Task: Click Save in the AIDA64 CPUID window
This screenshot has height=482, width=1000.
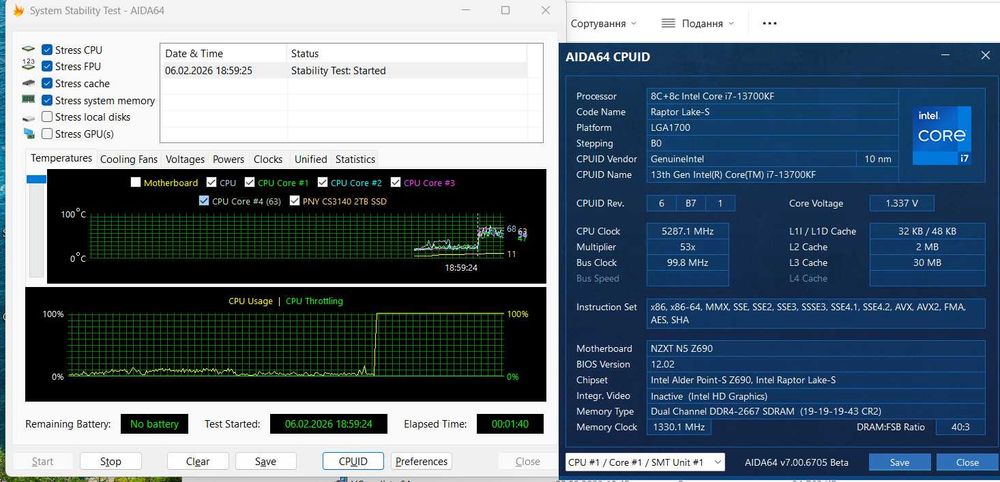Action: (x=899, y=462)
